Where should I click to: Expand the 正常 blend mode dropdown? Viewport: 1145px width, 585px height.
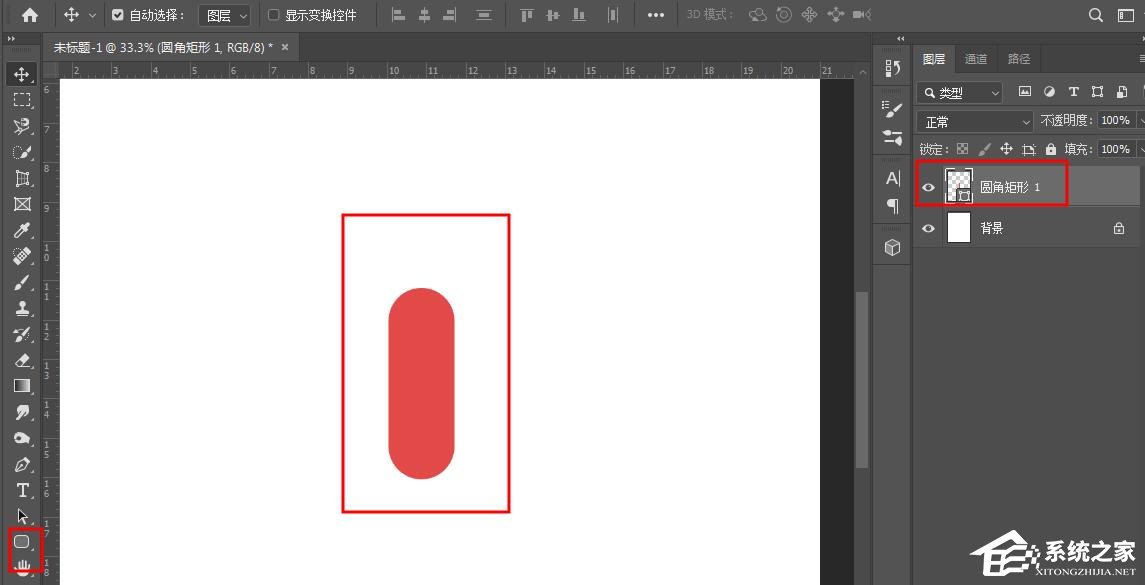(975, 121)
